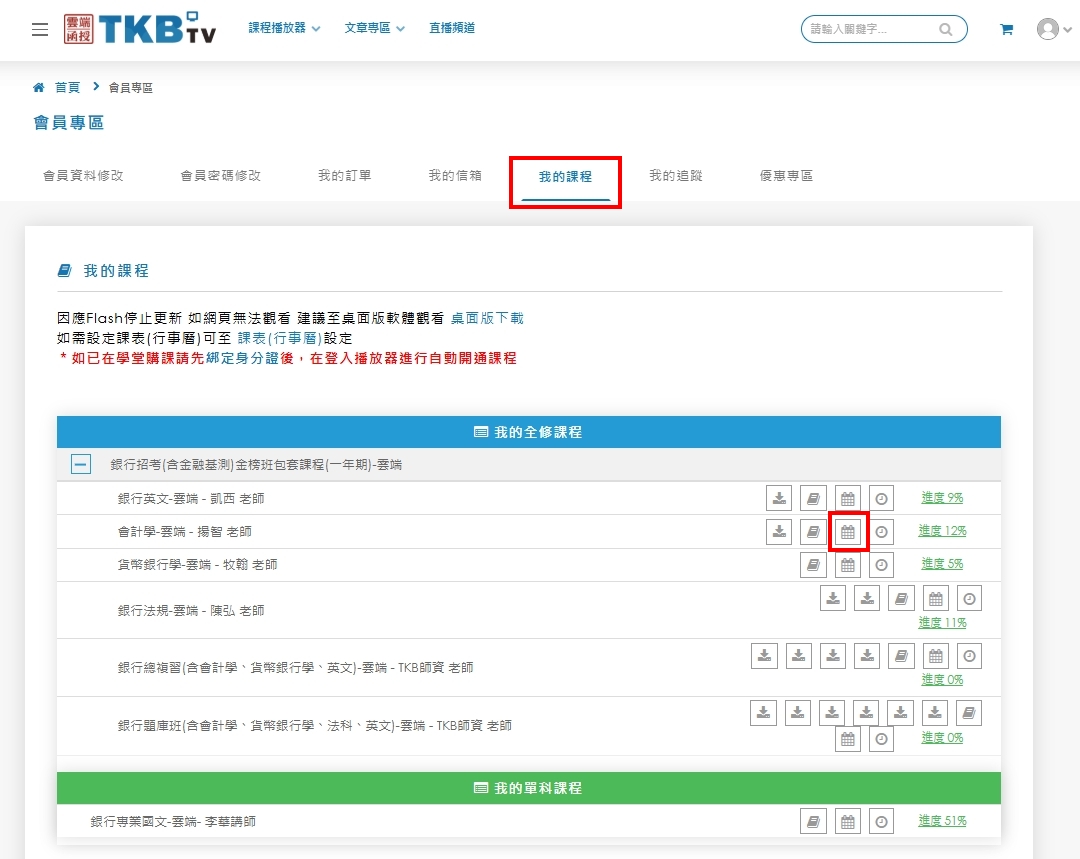Open the hamburger menu icon
Image resolution: width=1080 pixels, height=859 pixels.
(x=40, y=29)
